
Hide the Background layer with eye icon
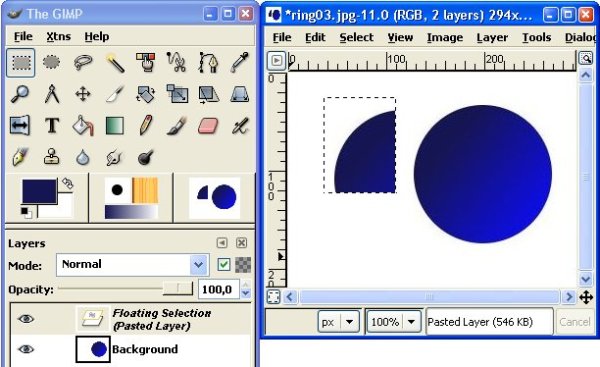pos(26,349)
